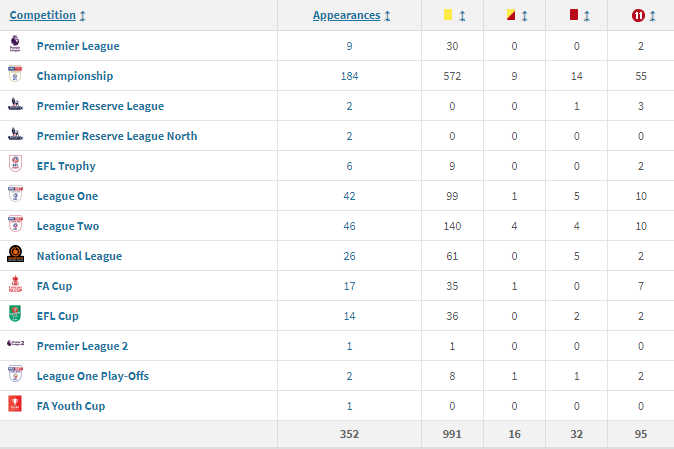Image resolution: width=674 pixels, height=449 pixels.
Task: Click the EFL Cup green logo
Action: tap(15, 315)
